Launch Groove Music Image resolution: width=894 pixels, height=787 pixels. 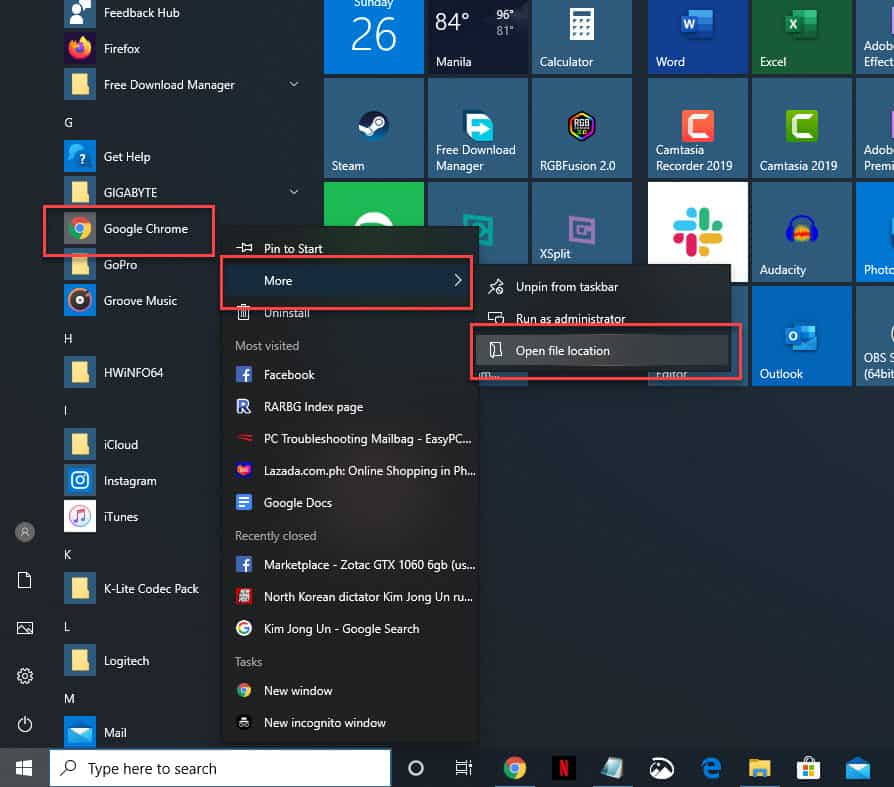point(140,301)
